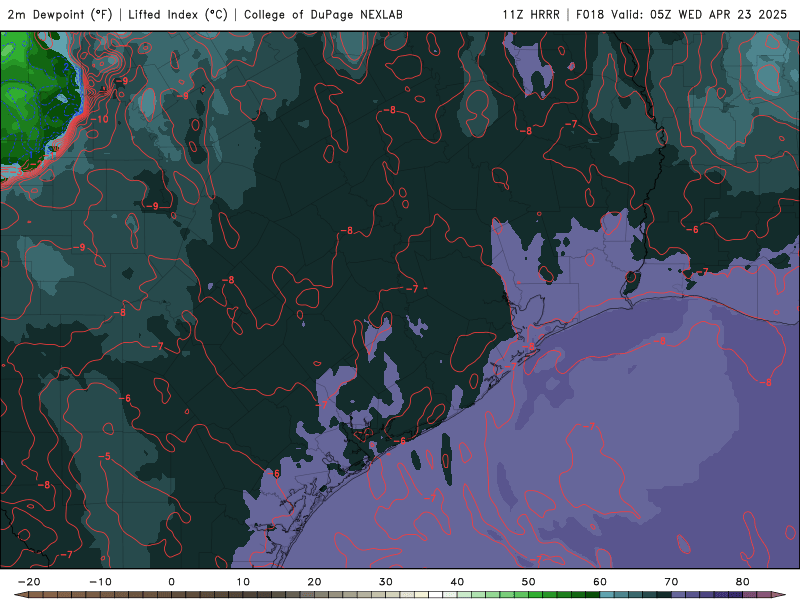Click the 10 label on the color scale
The height and width of the screenshot is (600, 800).
point(243,582)
